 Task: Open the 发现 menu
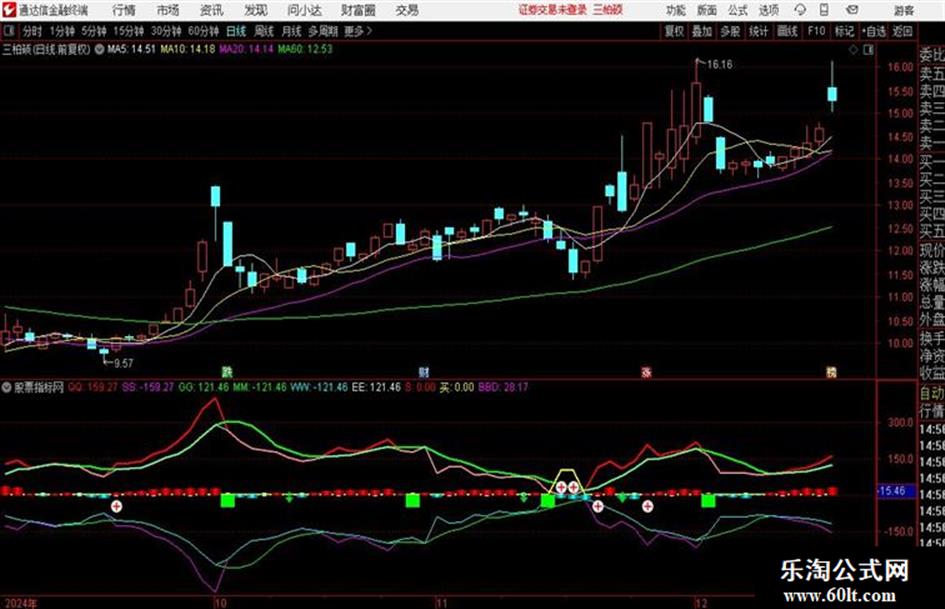pyautogui.click(x=256, y=10)
